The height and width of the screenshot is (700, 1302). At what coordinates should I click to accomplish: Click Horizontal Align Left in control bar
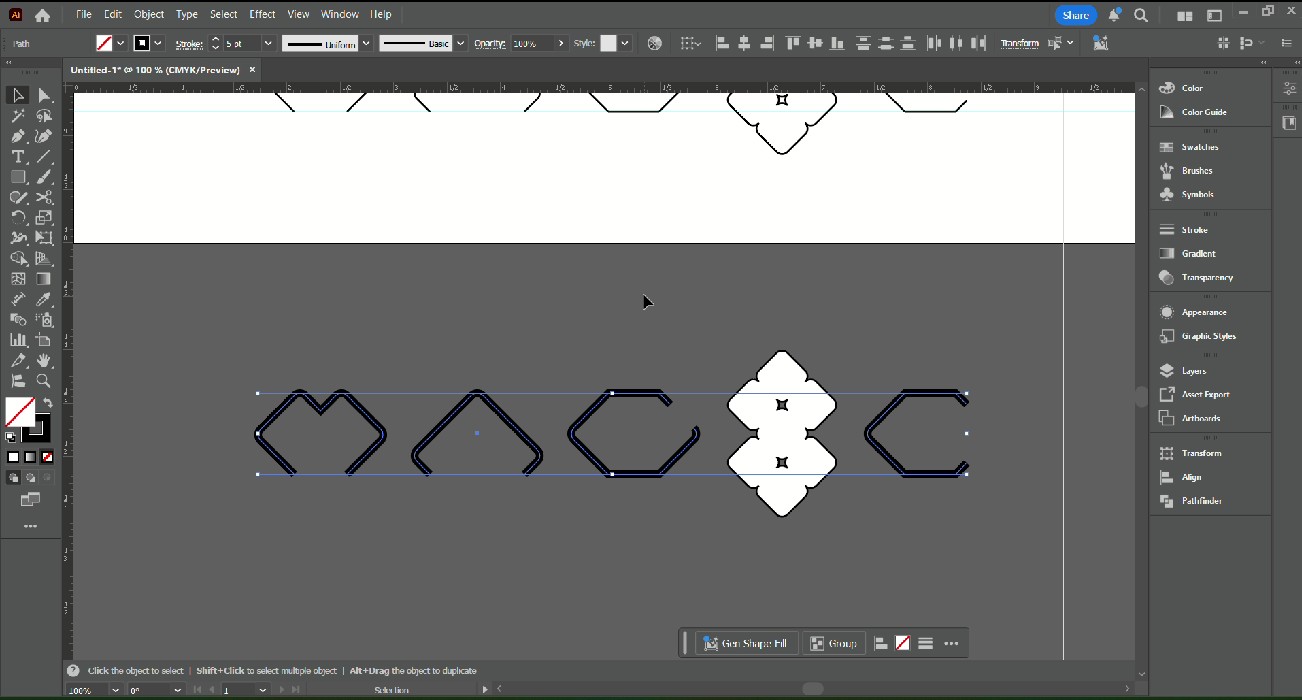[722, 43]
